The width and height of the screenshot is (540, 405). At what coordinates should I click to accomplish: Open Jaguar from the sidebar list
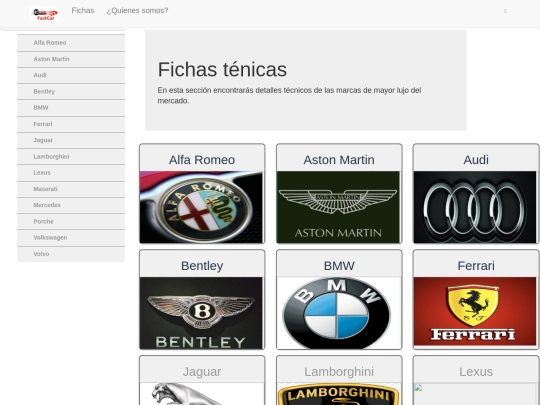coord(71,141)
